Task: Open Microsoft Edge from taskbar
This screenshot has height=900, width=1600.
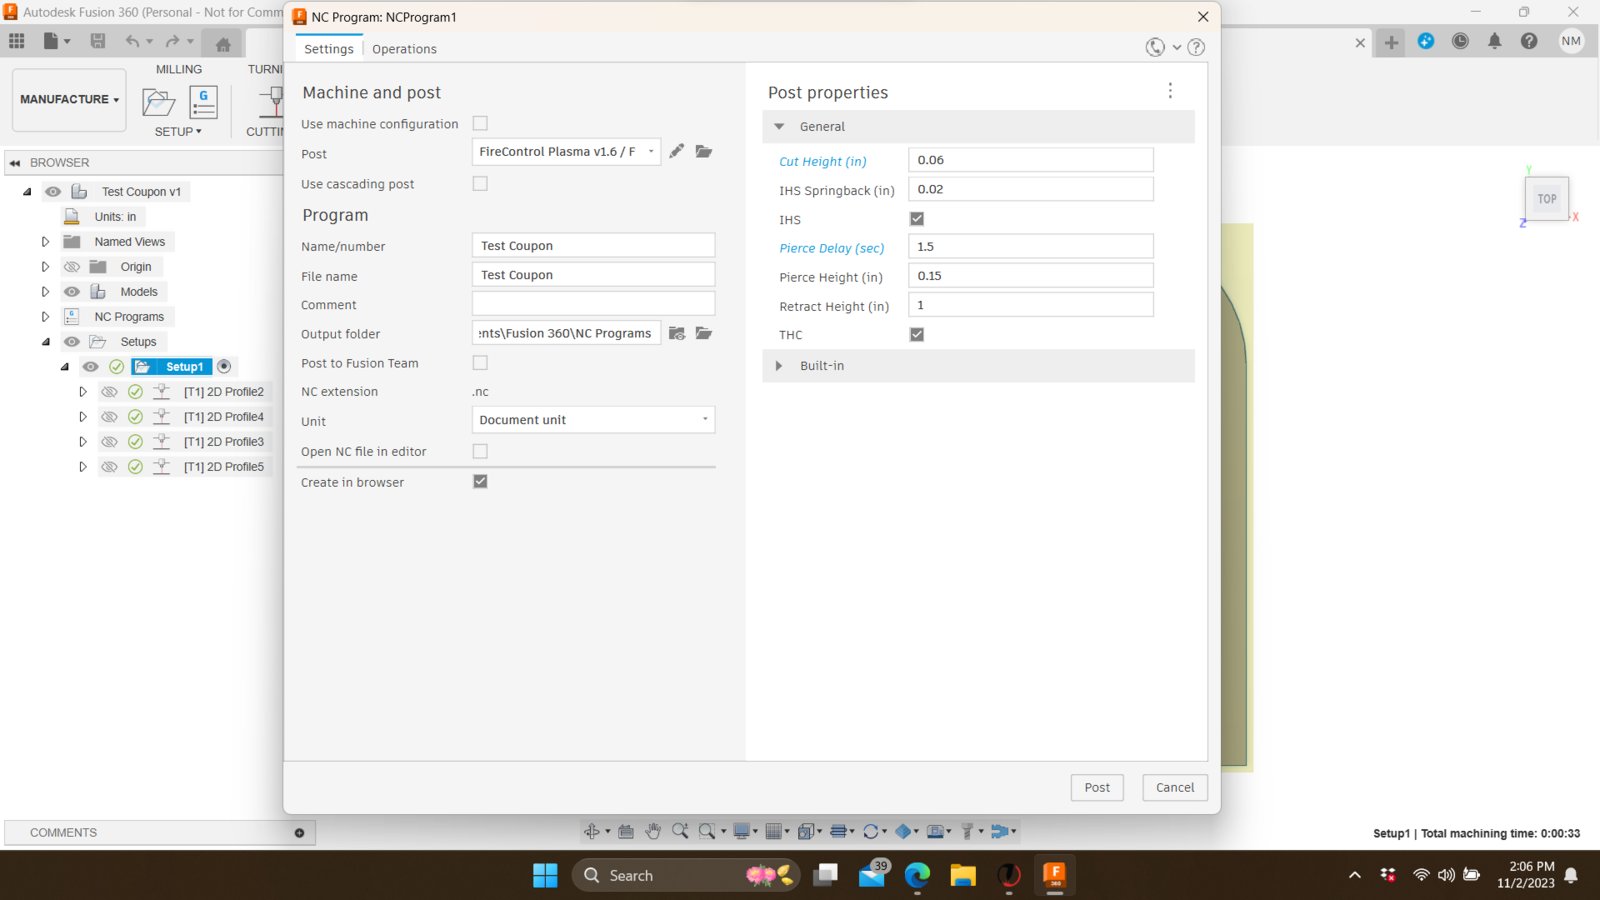Action: point(917,875)
